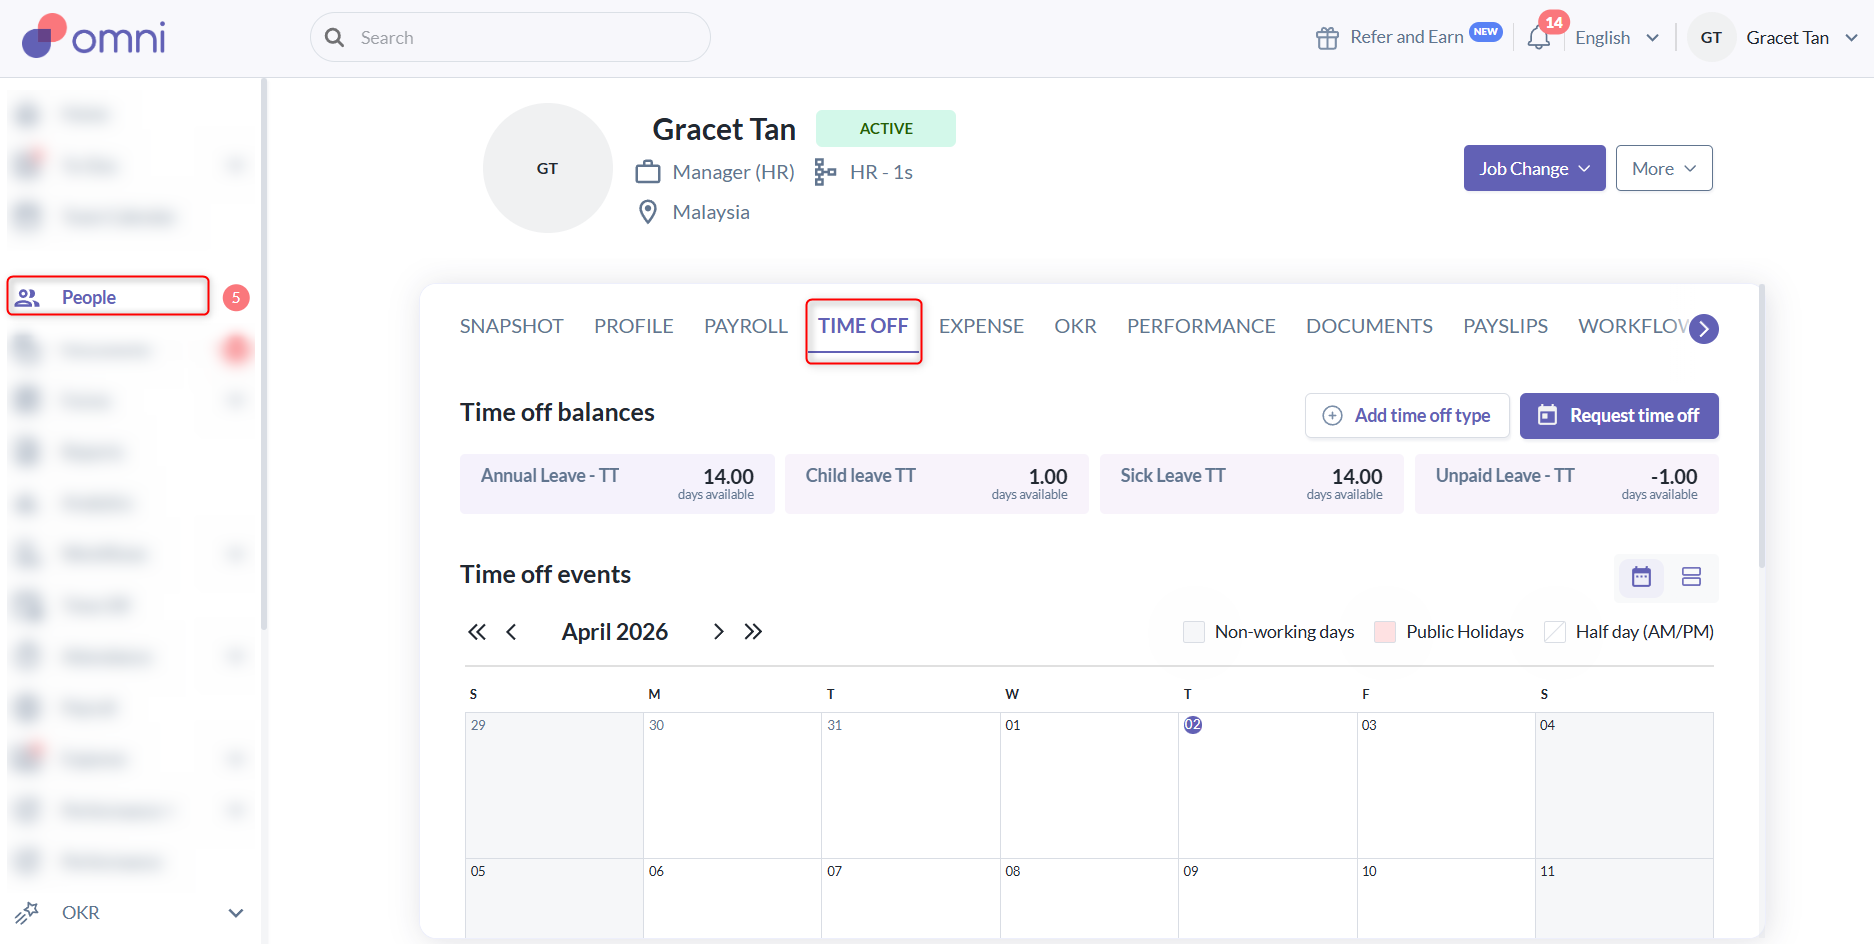Click the HR - 1s department text
Viewport: 1874px width, 944px height.
(x=881, y=172)
